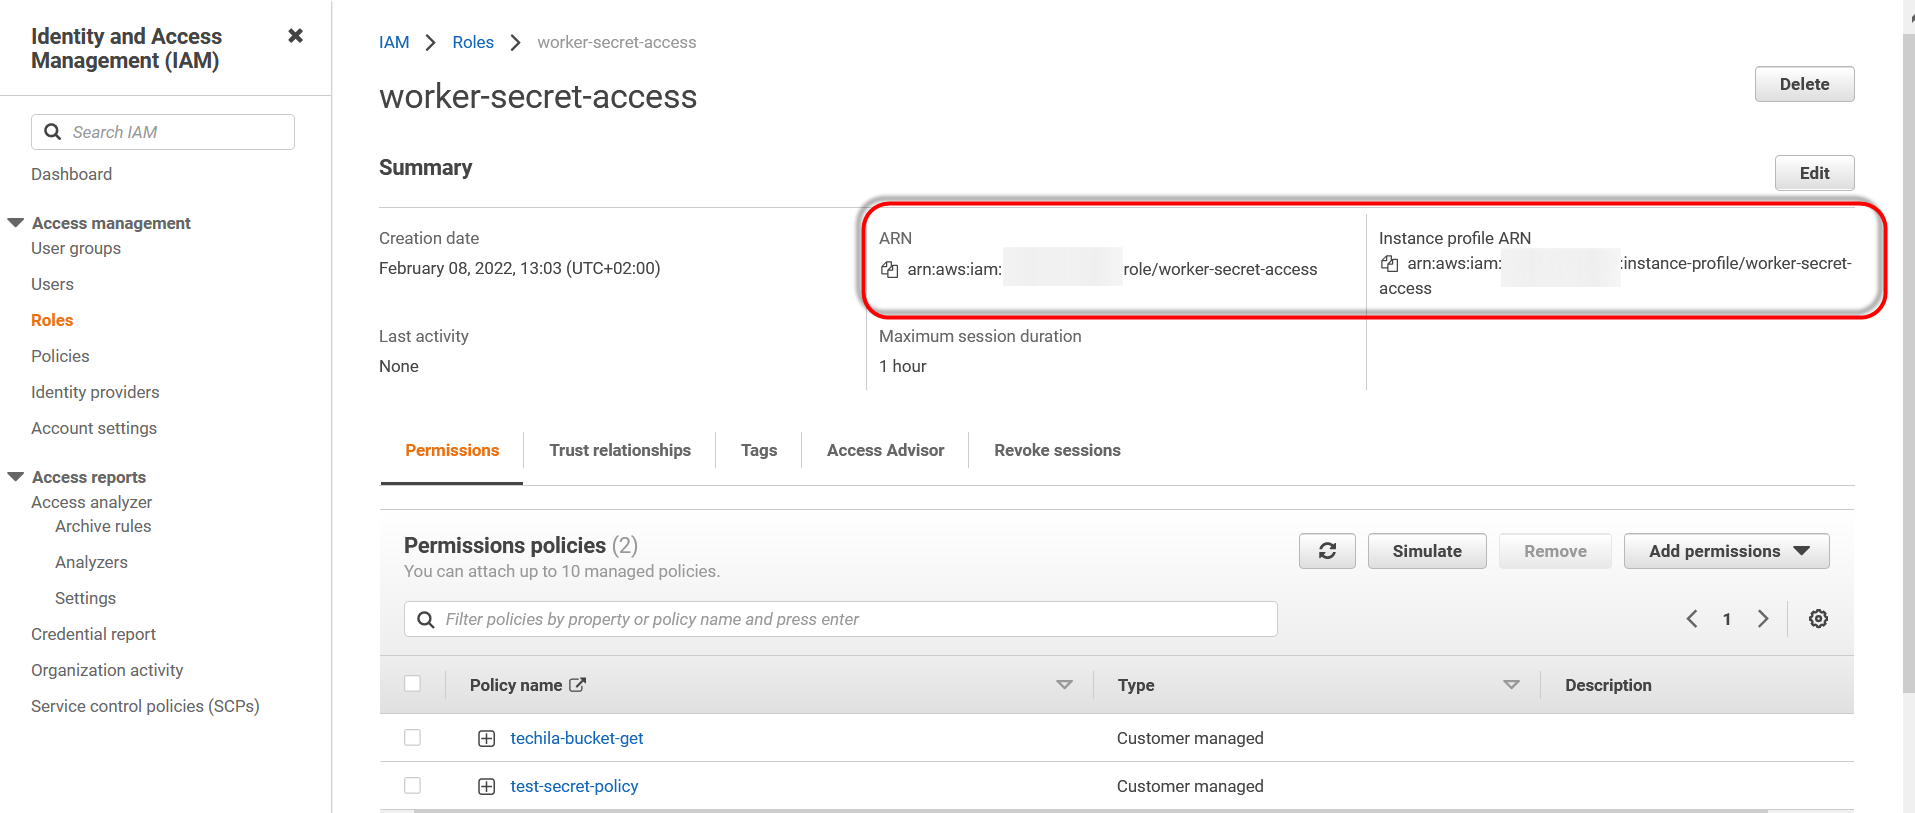The image size is (1915, 813).
Task: Click the Delete role button
Action: [x=1803, y=84]
